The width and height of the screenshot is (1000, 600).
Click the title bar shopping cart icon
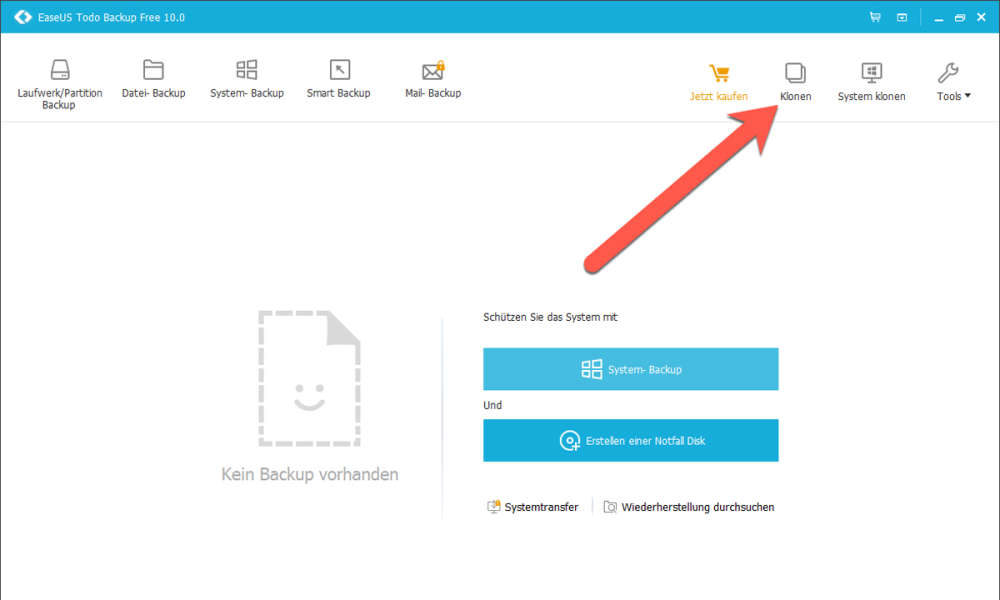875,17
